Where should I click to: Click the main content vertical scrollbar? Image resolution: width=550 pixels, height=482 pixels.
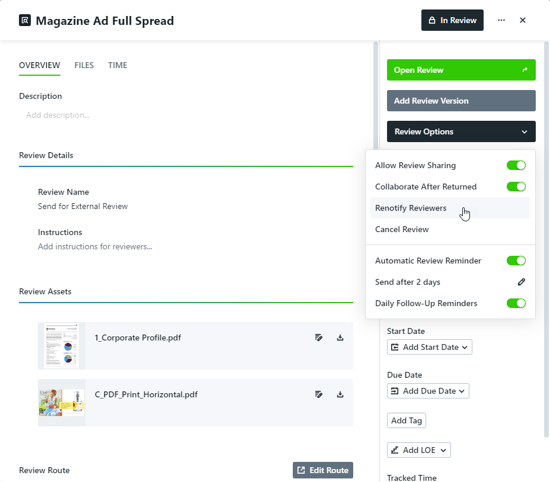click(x=376, y=95)
